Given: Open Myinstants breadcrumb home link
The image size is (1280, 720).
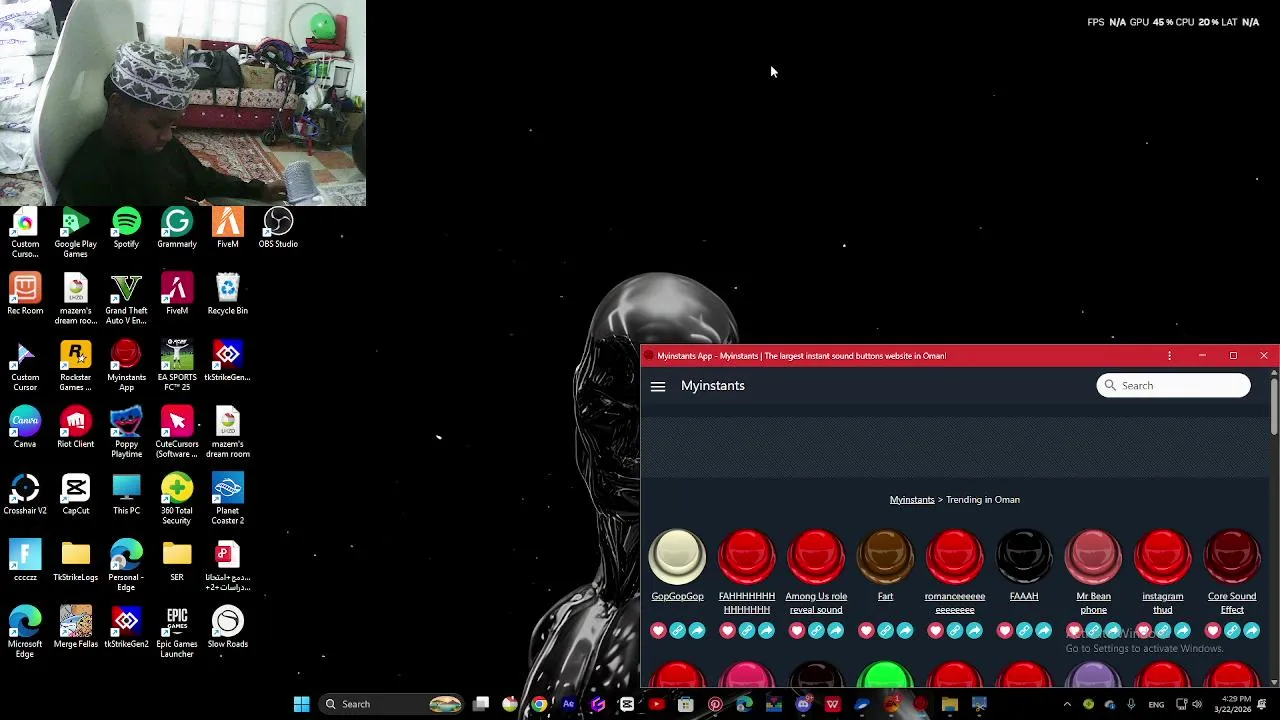Looking at the screenshot, I should pos(912,500).
